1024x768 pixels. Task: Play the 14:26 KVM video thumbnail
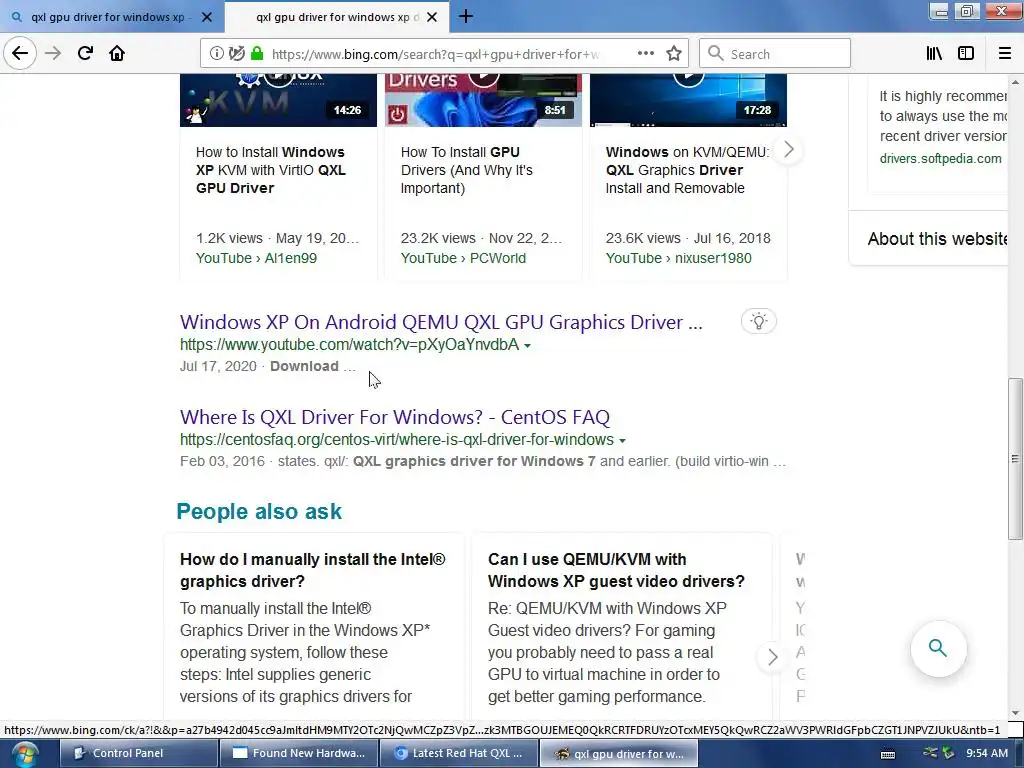pos(278,100)
